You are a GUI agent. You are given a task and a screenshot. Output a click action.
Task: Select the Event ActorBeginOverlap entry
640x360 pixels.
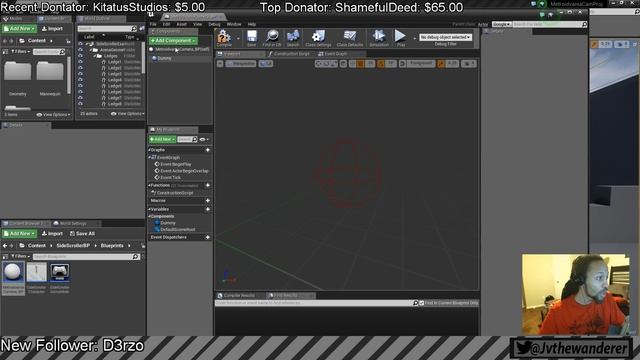click(181, 171)
